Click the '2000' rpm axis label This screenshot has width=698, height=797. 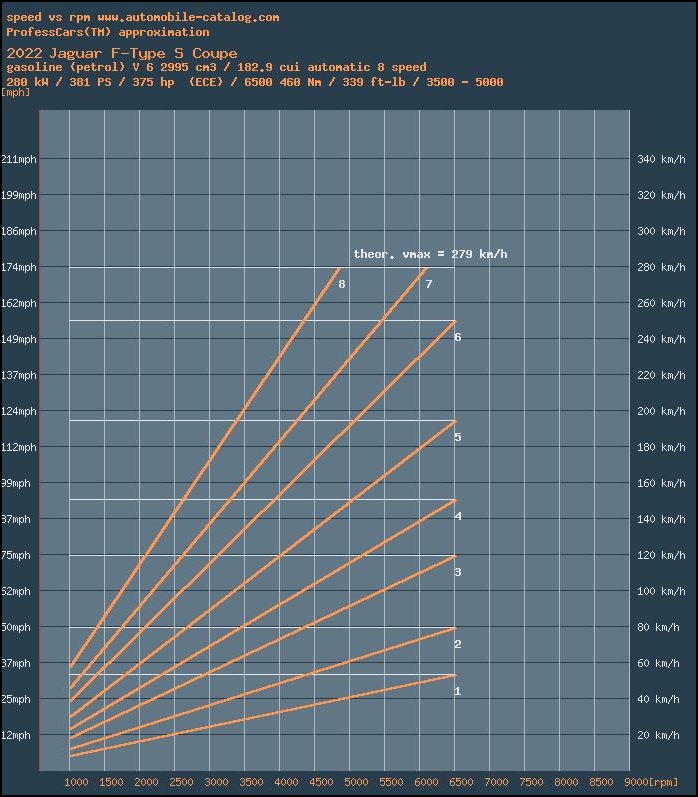tap(146, 783)
